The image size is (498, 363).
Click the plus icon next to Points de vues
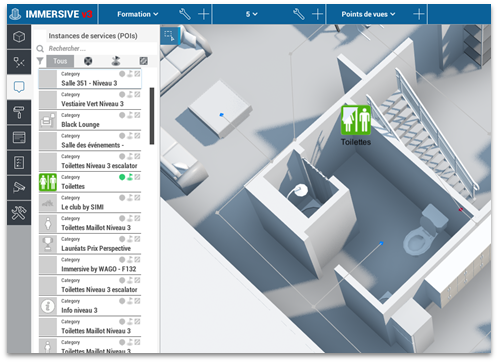[x=418, y=14]
